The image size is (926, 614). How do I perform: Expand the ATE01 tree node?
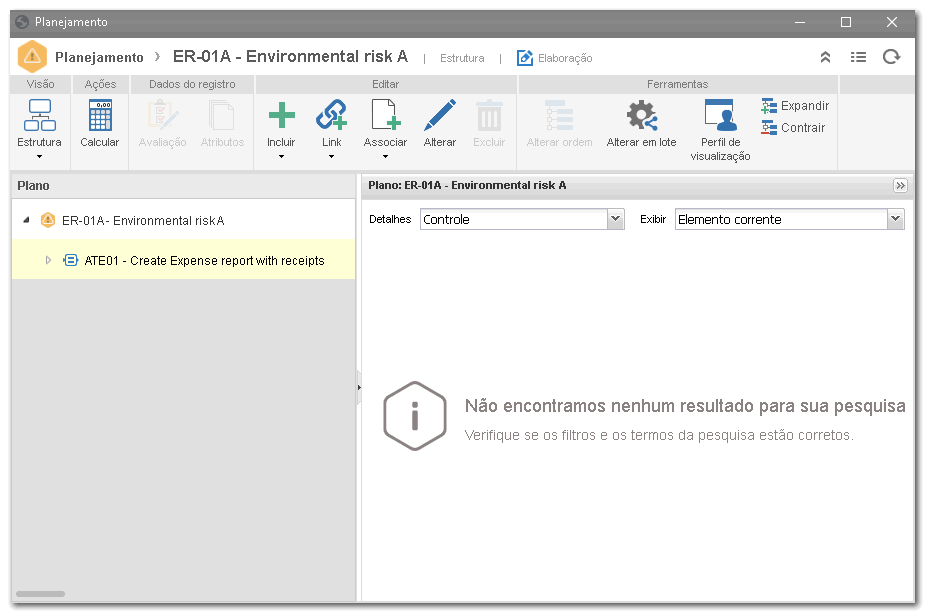point(48,260)
